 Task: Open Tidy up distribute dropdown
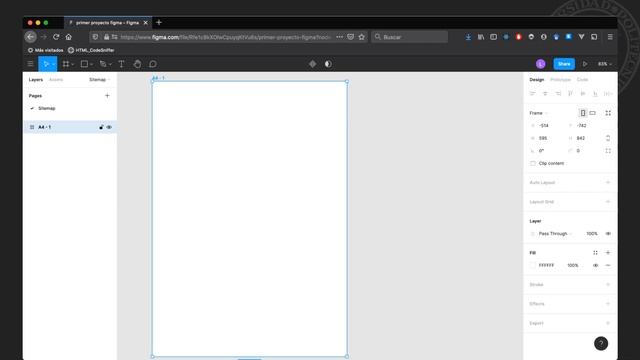[x=608, y=93]
